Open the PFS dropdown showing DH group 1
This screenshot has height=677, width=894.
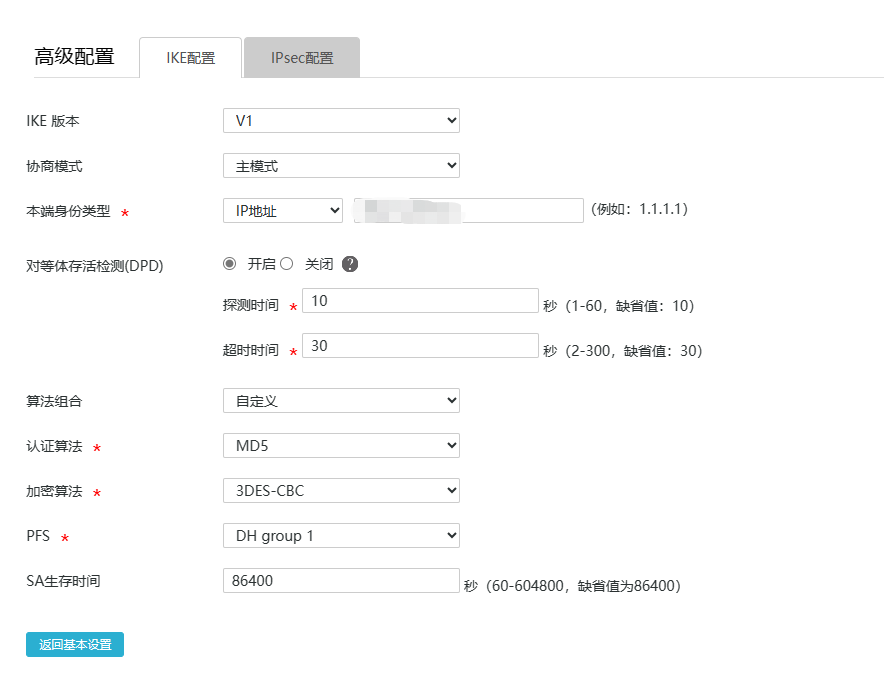point(341,536)
